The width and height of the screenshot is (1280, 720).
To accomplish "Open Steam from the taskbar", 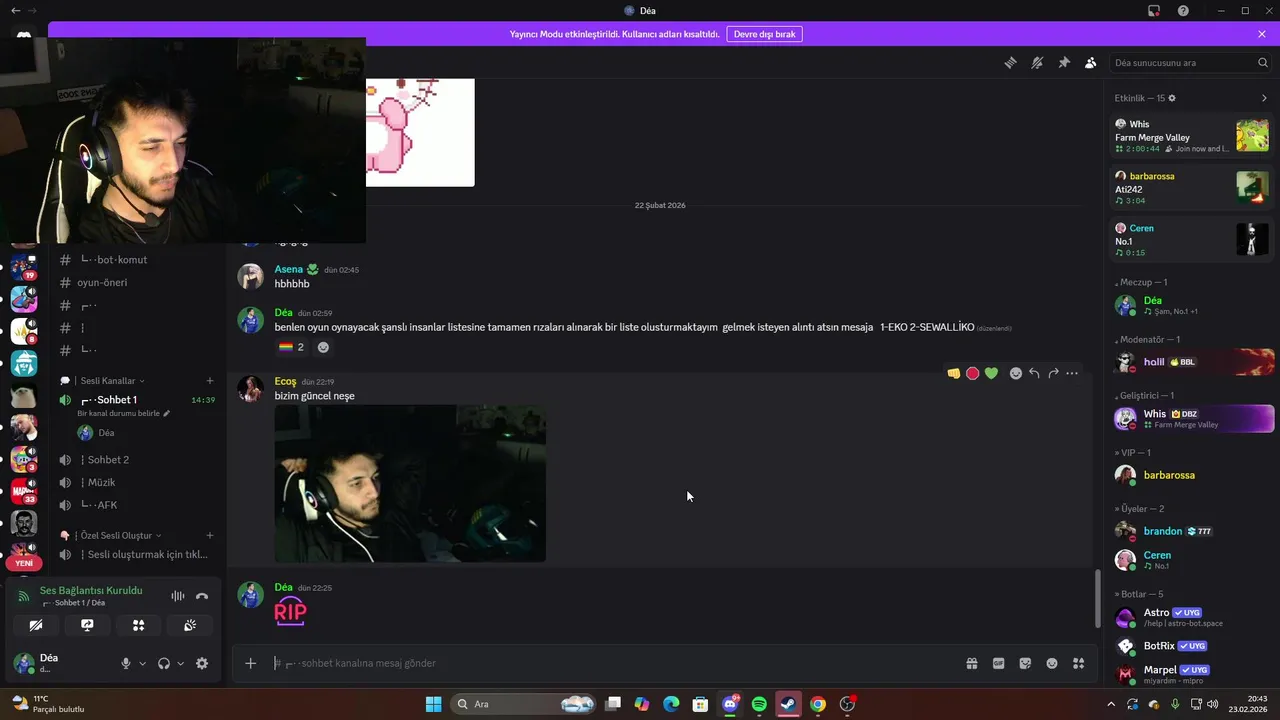I will pyautogui.click(x=788, y=704).
